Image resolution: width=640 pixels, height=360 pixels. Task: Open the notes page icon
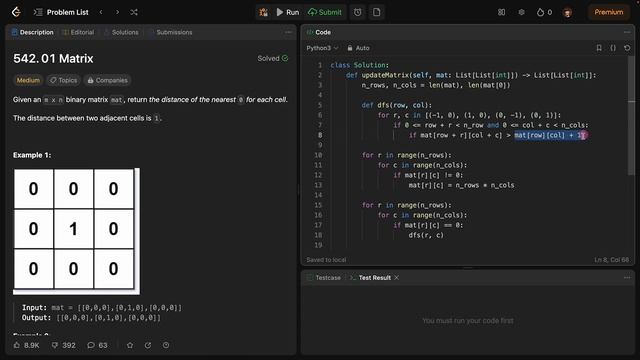pyautogui.click(x=376, y=12)
